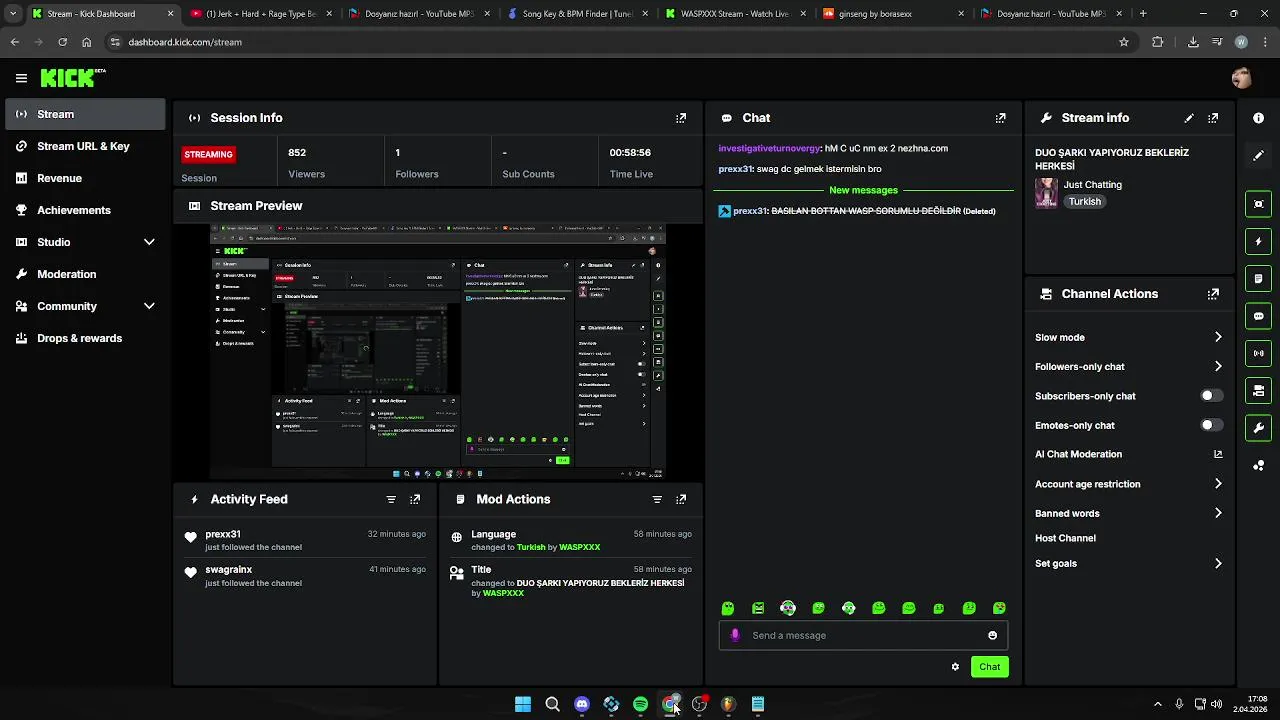Open the Achievements page
Viewport: 1280px width, 720px height.
point(85,210)
